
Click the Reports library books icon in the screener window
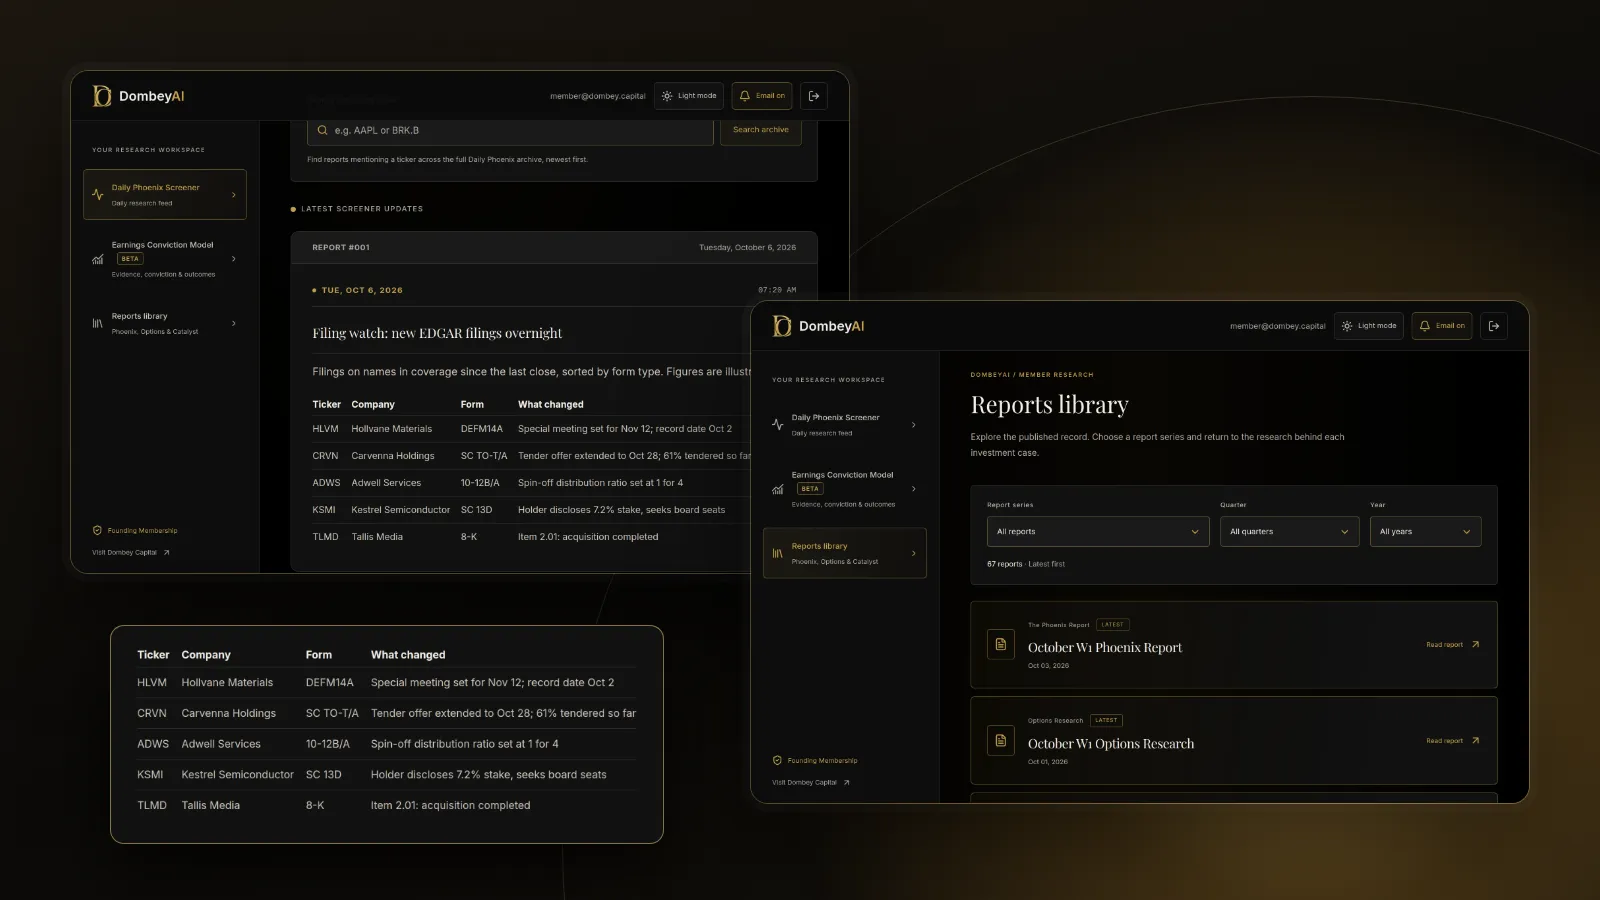(x=98, y=323)
